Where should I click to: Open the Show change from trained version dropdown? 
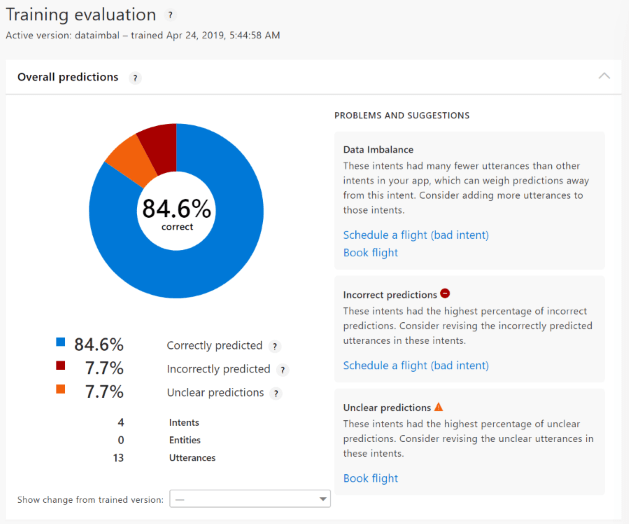[x=250, y=499]
